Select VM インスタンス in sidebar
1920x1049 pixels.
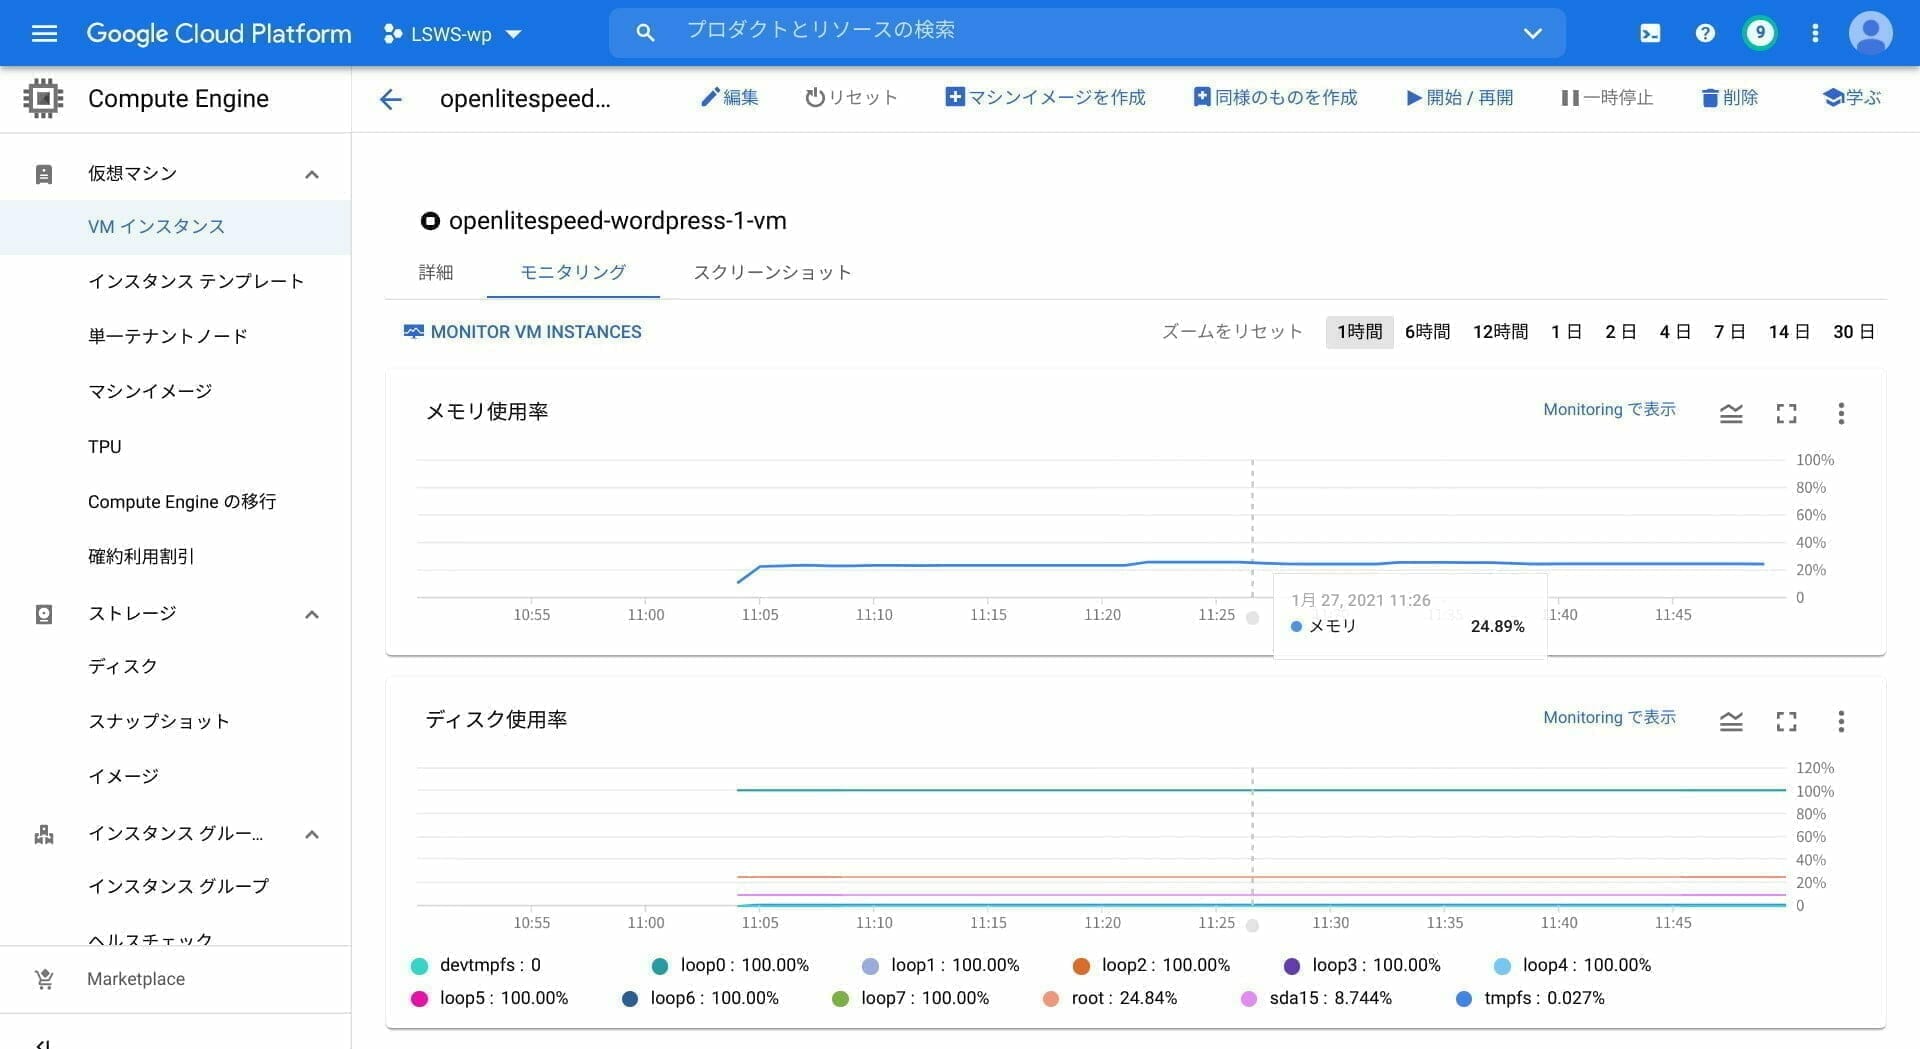(x=175, y=226)
